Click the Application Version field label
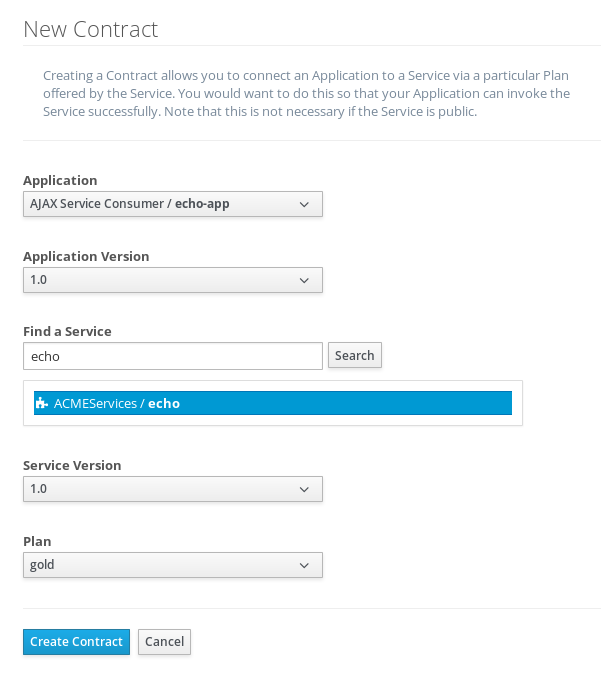The image size is (601, 677). pyautogui.click(x=86, y=256)
